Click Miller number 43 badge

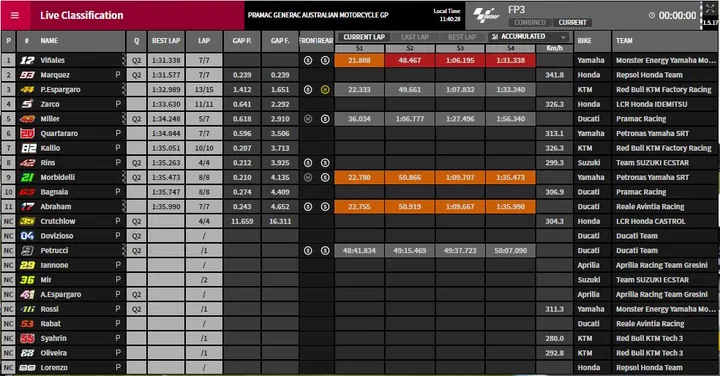(27, 119)
